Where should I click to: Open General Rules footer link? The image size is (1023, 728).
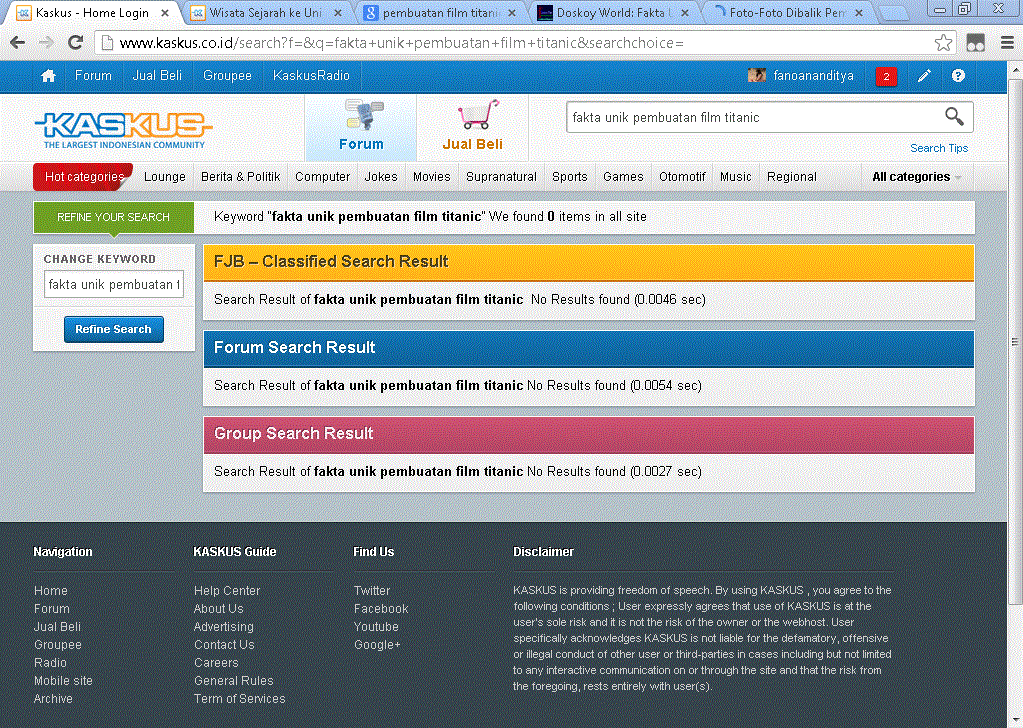[234, 680]
